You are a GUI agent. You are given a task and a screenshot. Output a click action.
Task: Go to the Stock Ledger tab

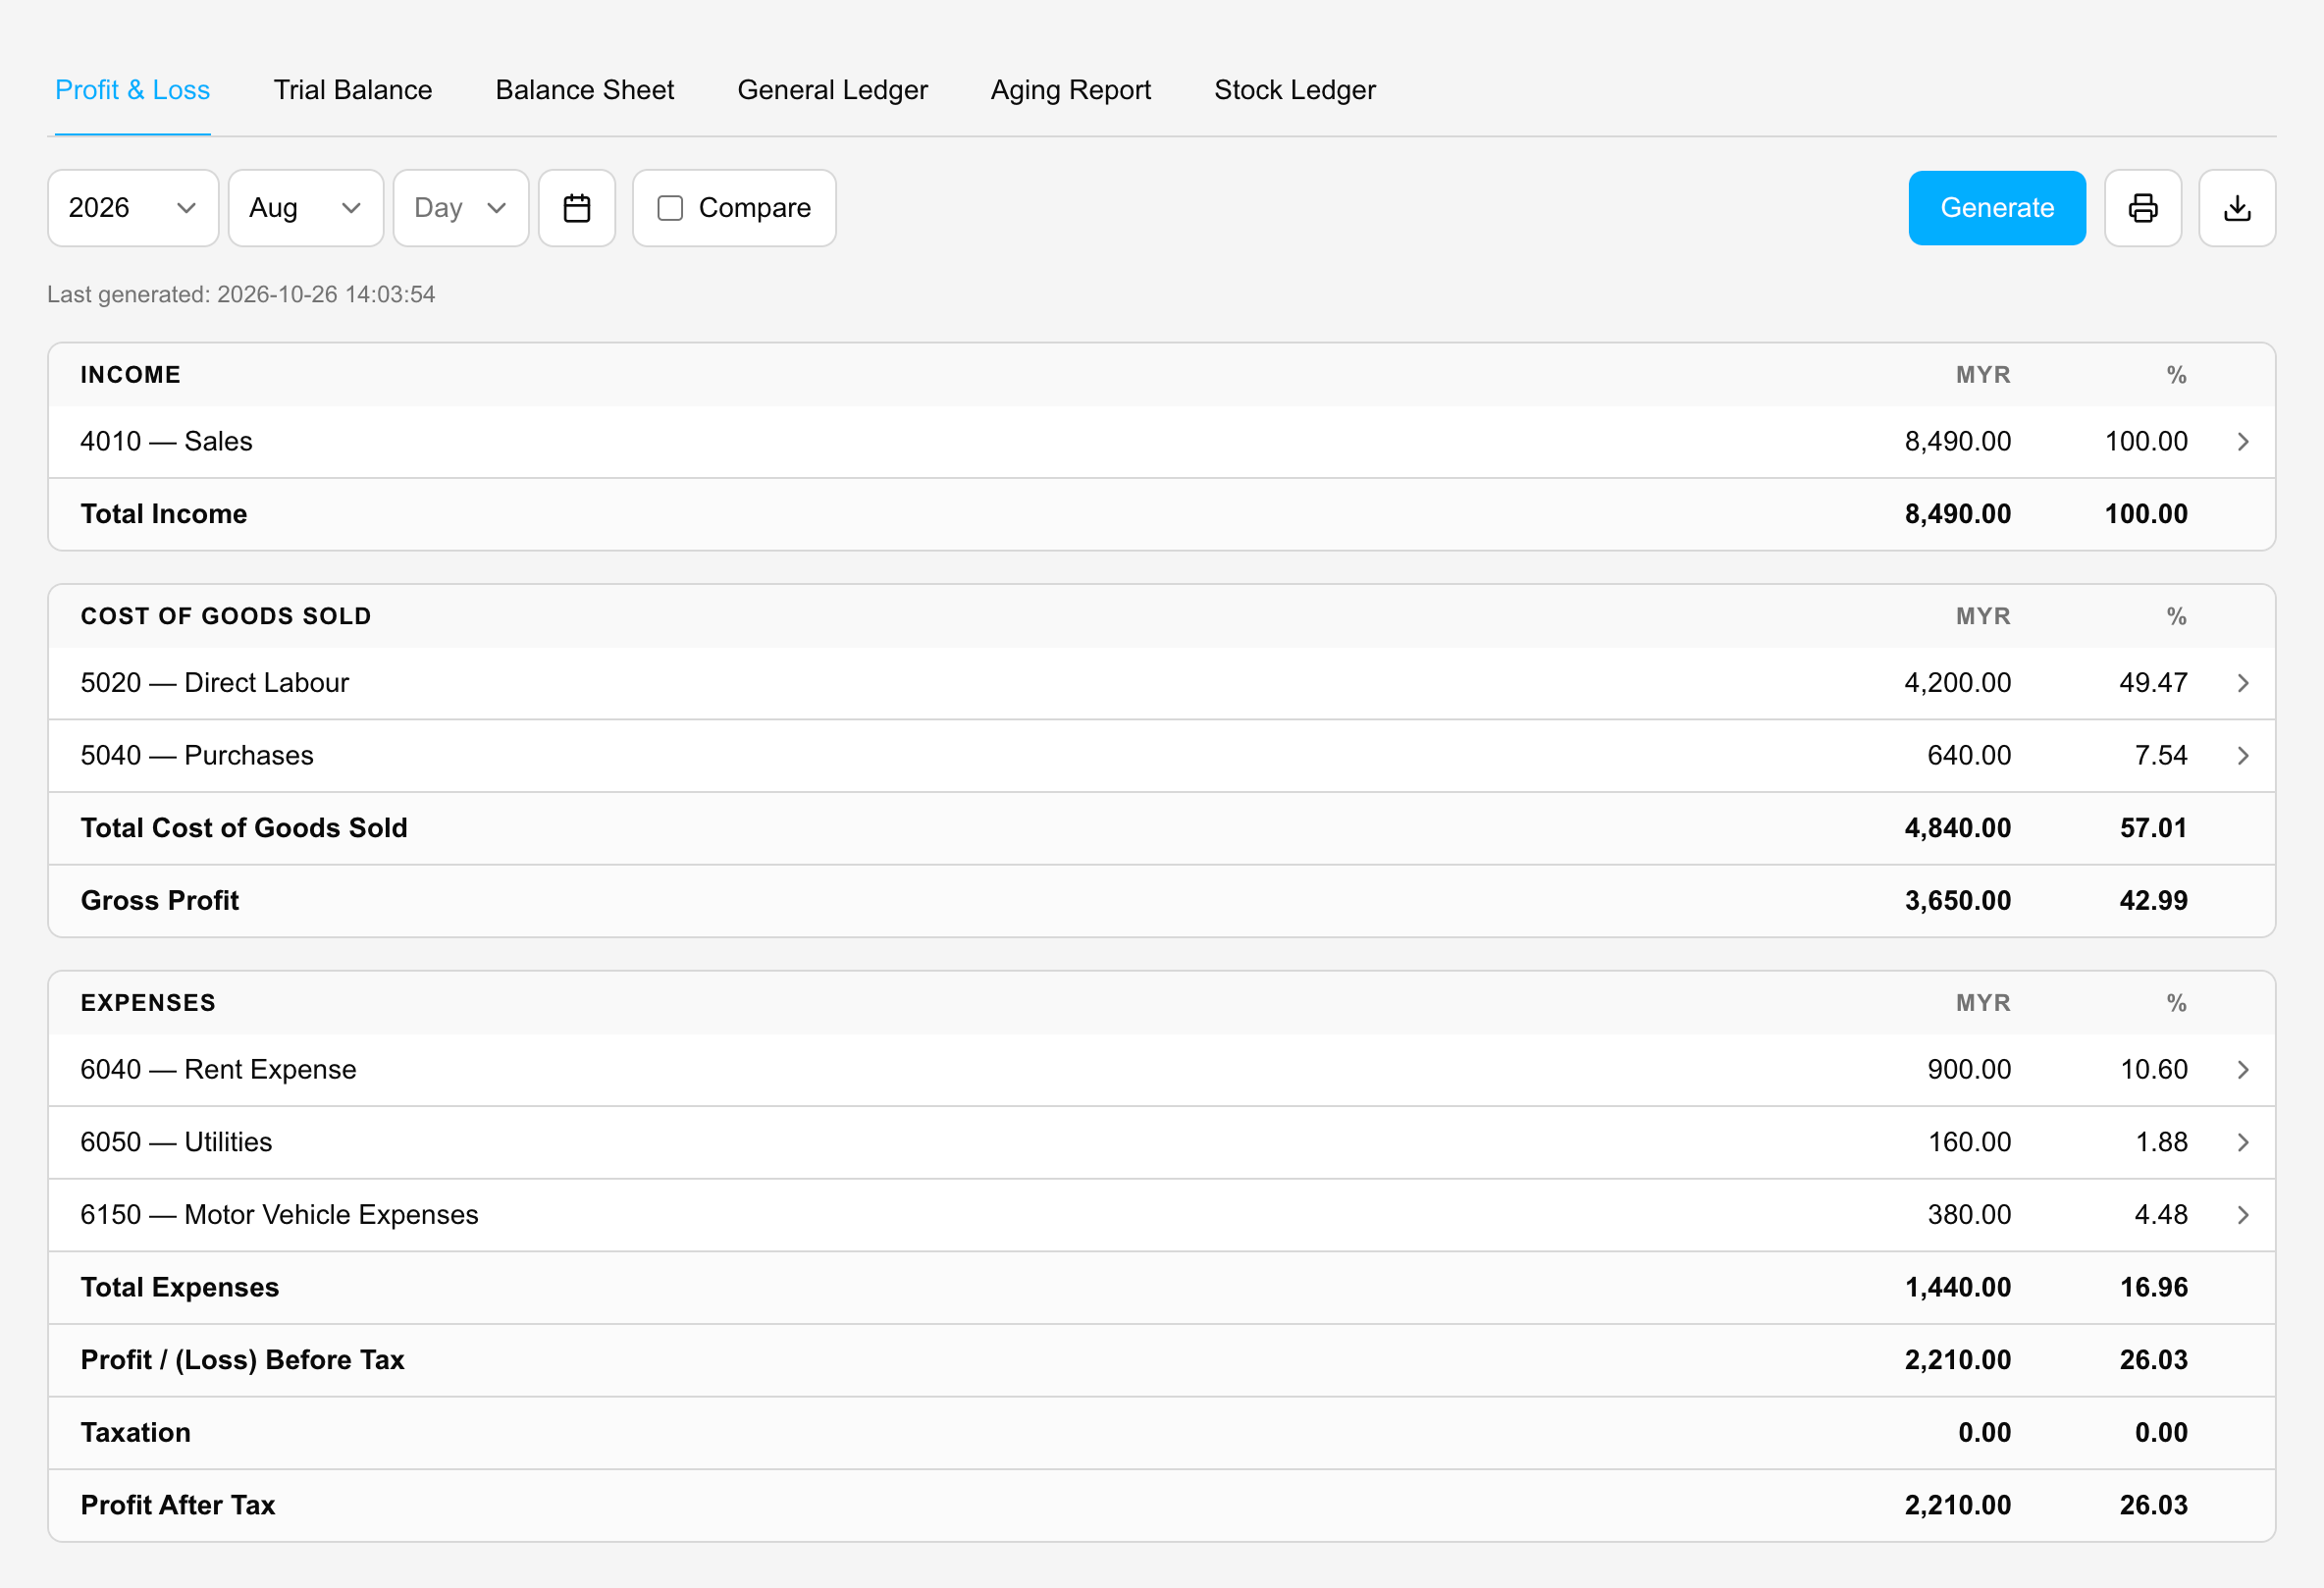1295,90
